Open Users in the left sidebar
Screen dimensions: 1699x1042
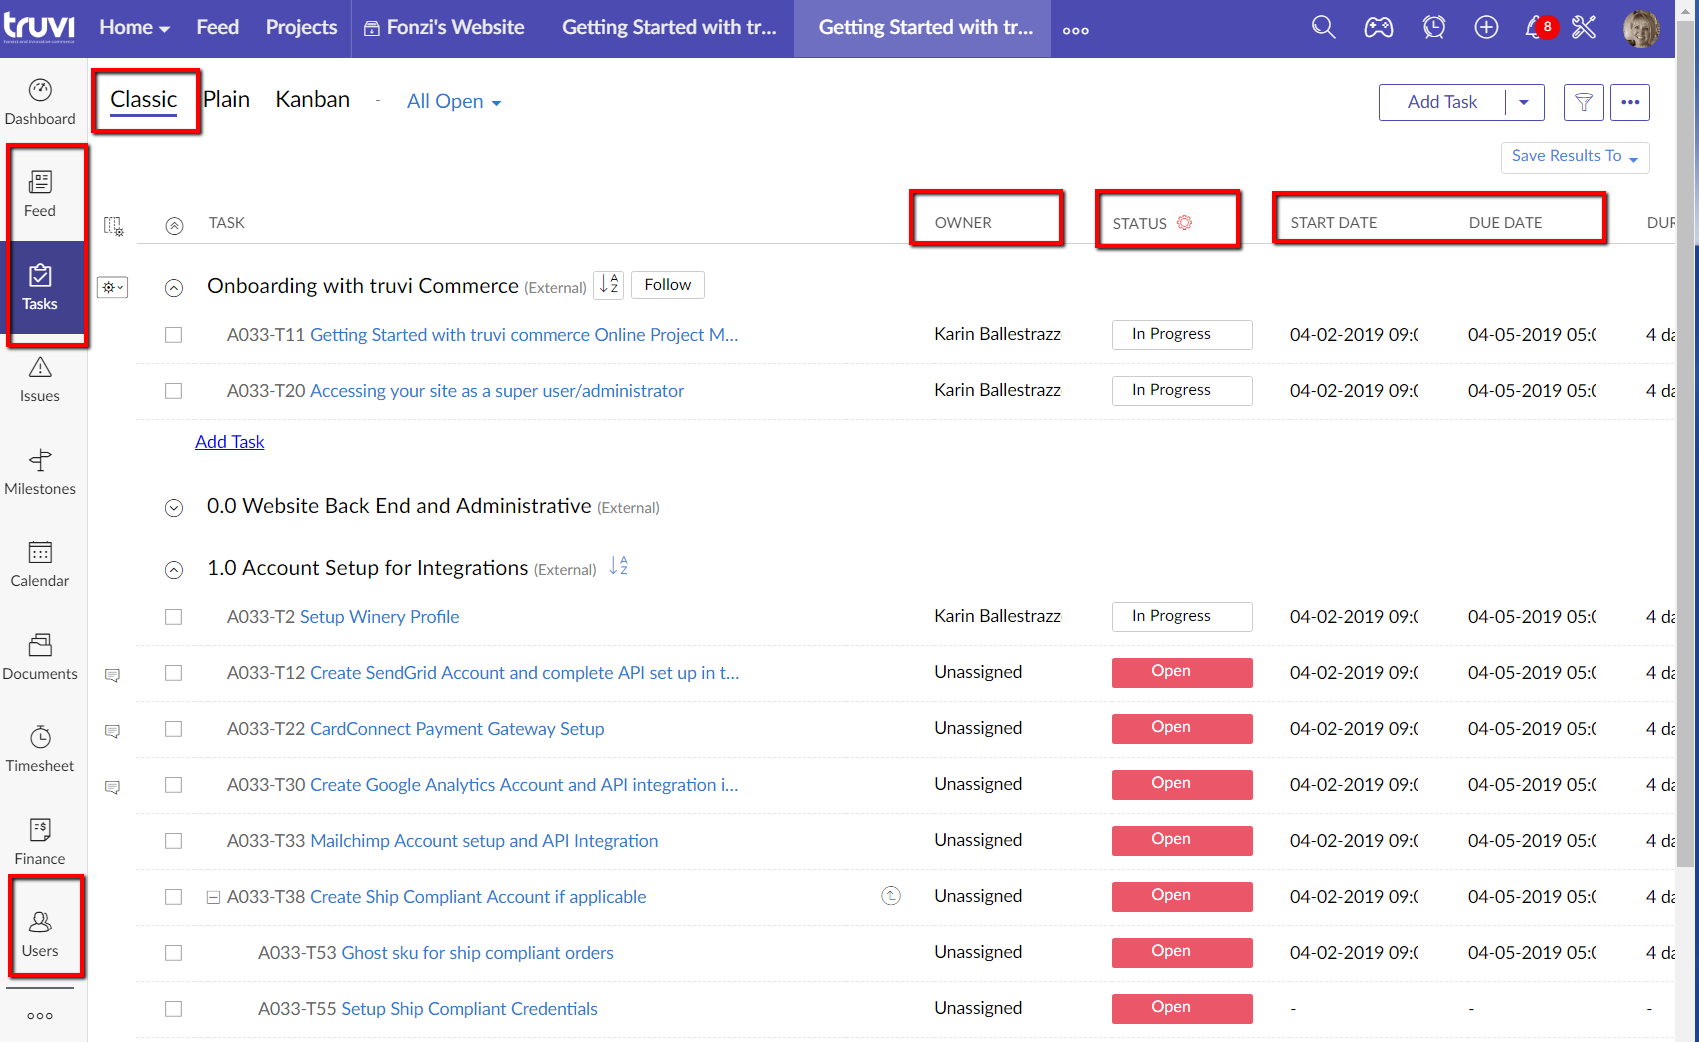click(40, 935)
